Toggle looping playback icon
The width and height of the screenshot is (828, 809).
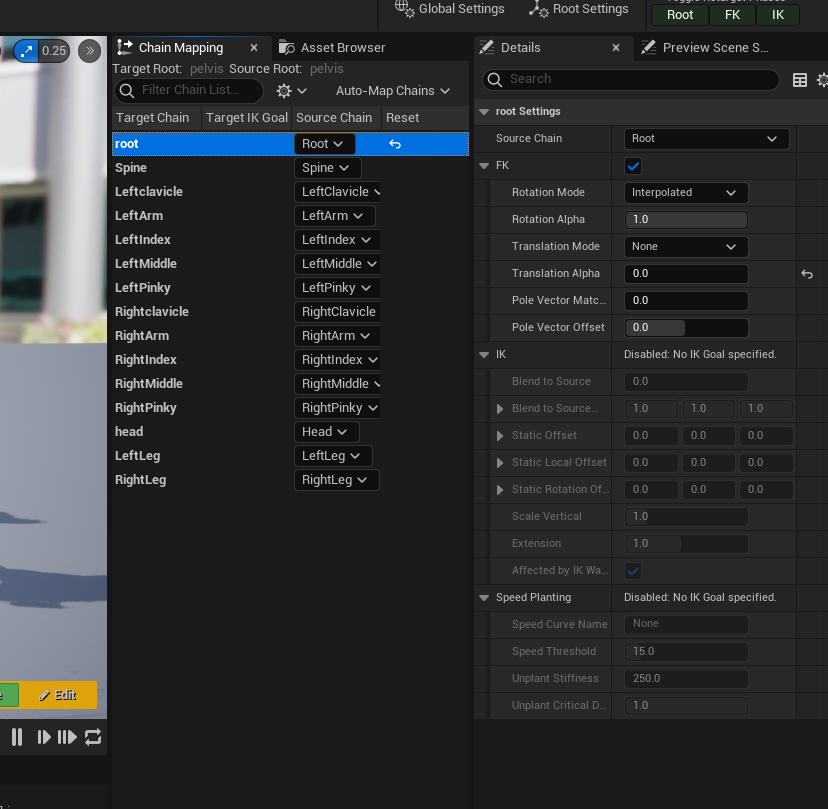(93, 737)
